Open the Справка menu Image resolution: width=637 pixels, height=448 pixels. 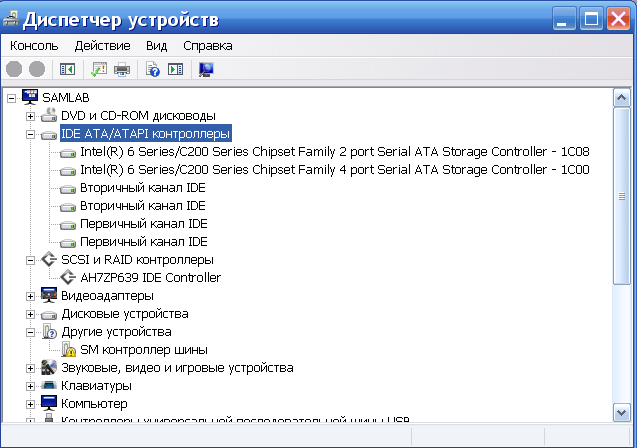pyautogui.click(x=208, y=45)
